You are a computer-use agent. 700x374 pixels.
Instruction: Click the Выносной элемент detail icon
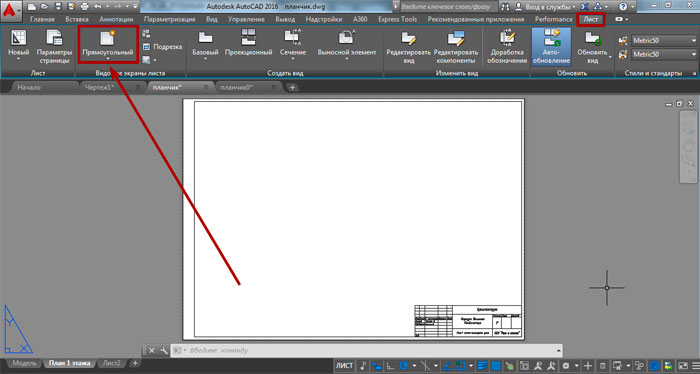347,44
